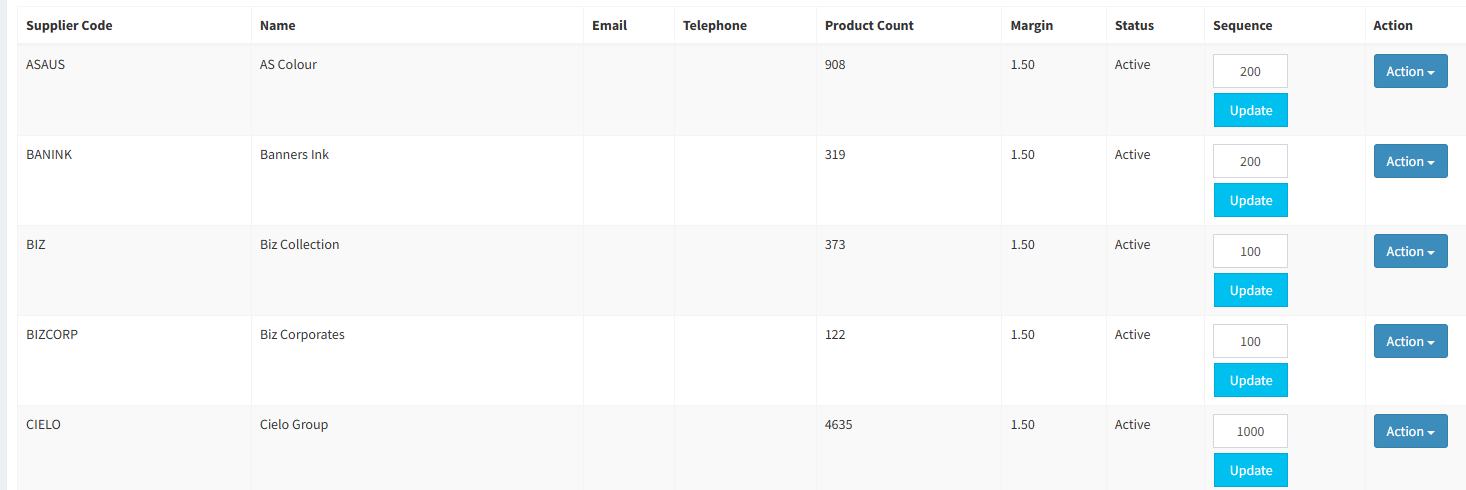This screenshot has height=490, width=1466.
Task: Expand Action menu for Biz Collection
Action: point(1410,251)
